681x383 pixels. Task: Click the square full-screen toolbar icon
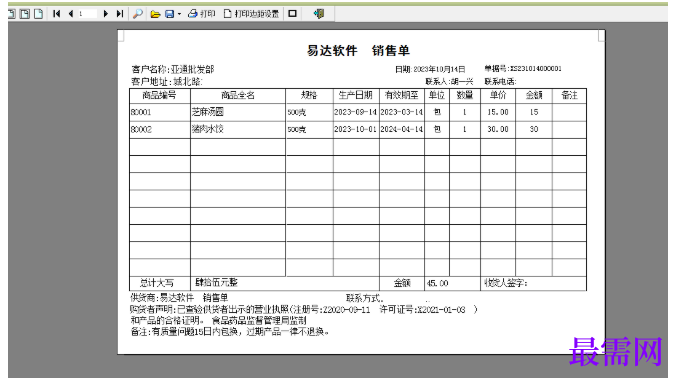click(293, 14)
